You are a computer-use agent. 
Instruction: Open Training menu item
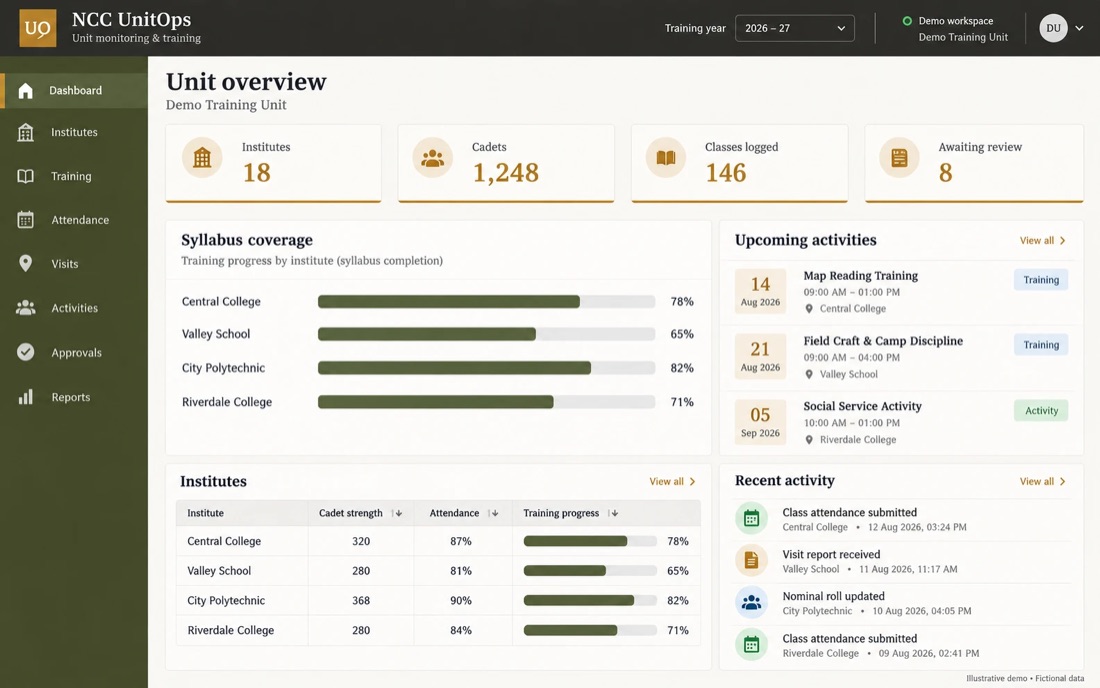point(74,176)
